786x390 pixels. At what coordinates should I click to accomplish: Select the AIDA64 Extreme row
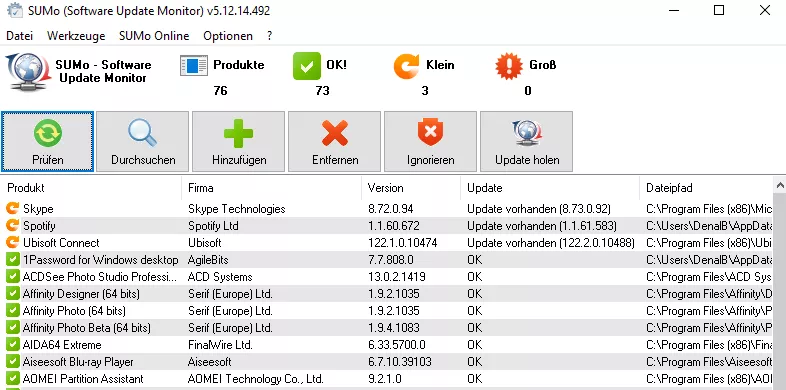pyautogui.click(x=386, y=345)
